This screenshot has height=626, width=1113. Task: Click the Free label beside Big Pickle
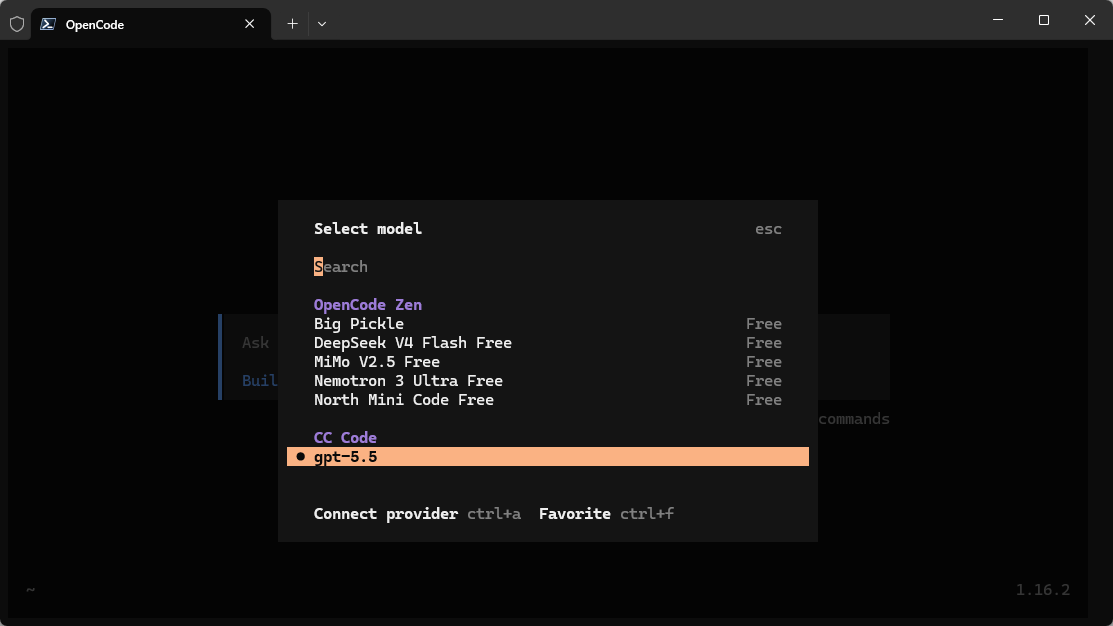click(x=764, y=324)
